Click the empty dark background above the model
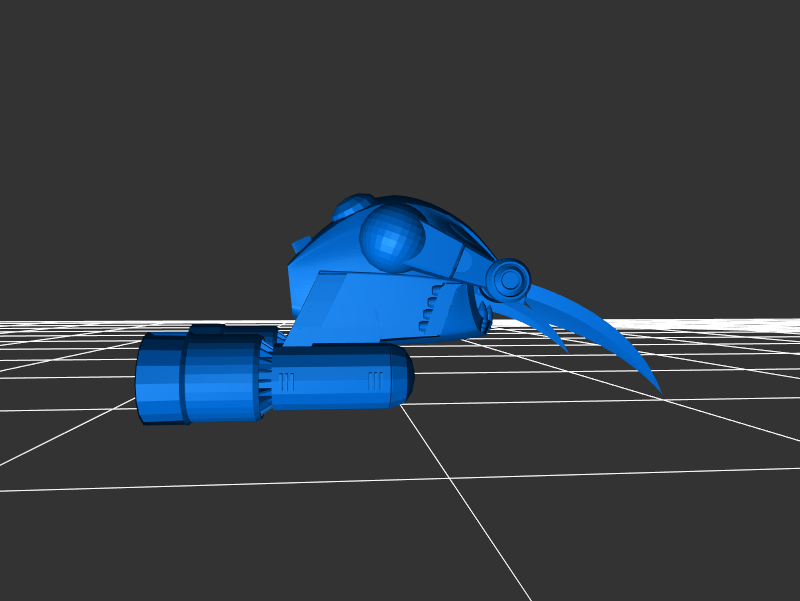800x601 pixels. (400, 90)
